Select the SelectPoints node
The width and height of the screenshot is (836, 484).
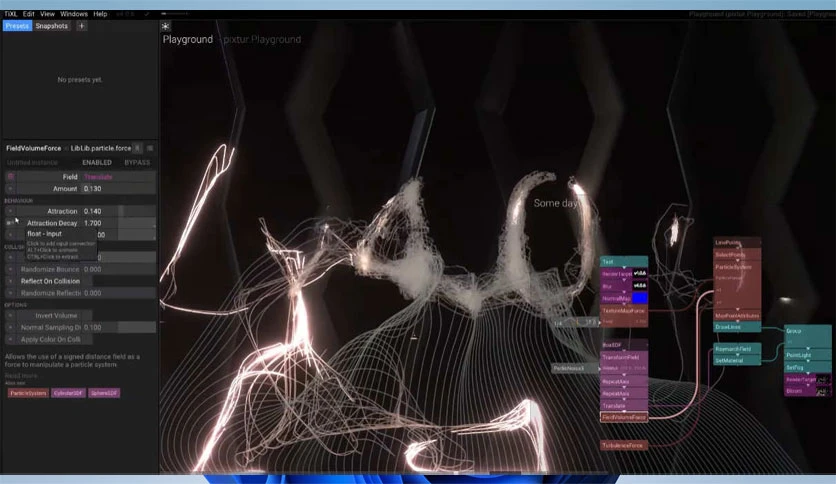737,255
